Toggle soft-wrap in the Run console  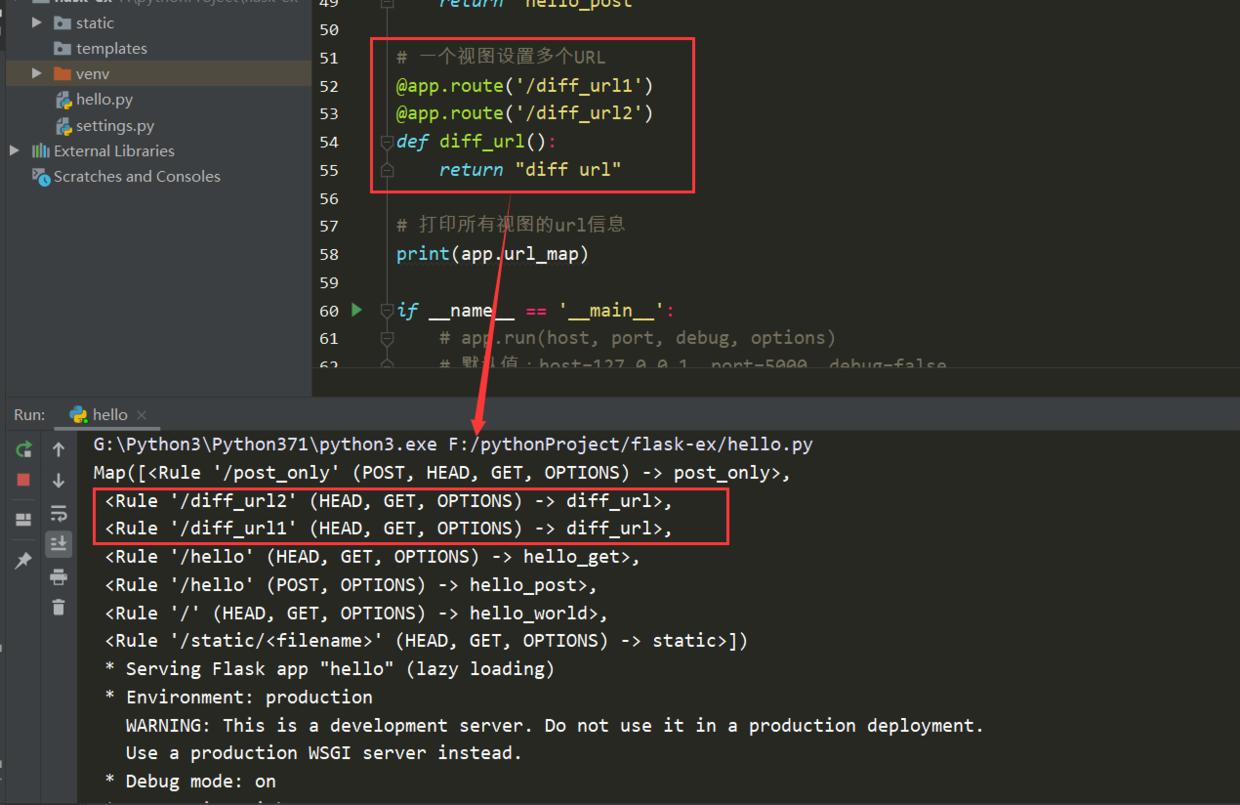[x=59, y=513]
